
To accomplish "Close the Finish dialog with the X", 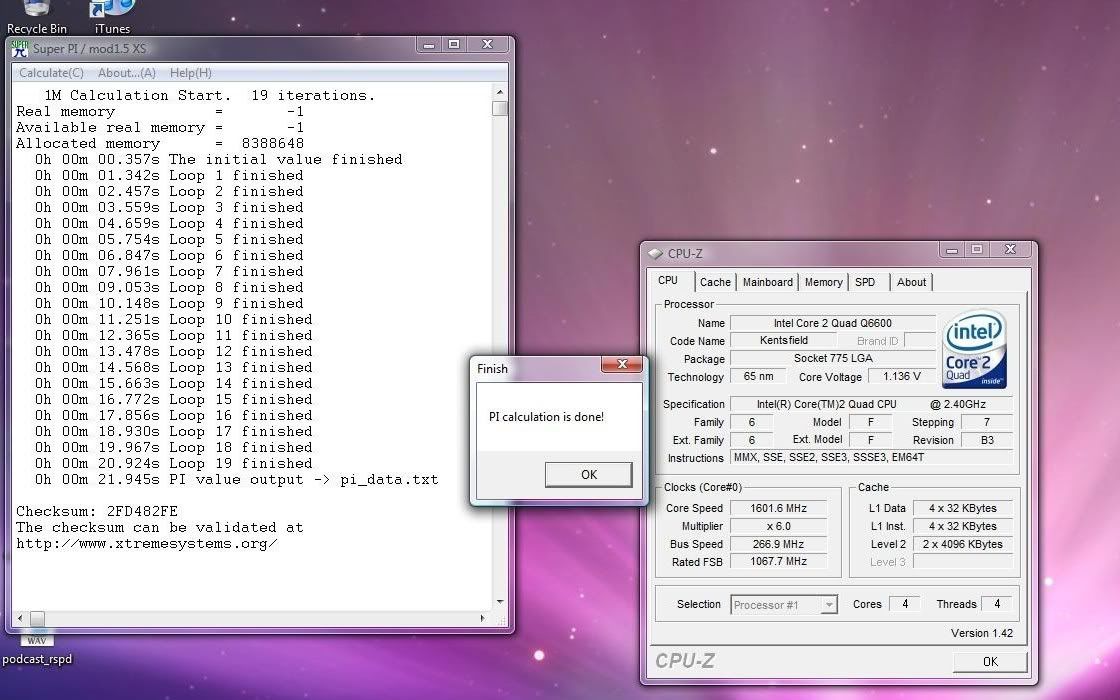I will tap(622, 364).
